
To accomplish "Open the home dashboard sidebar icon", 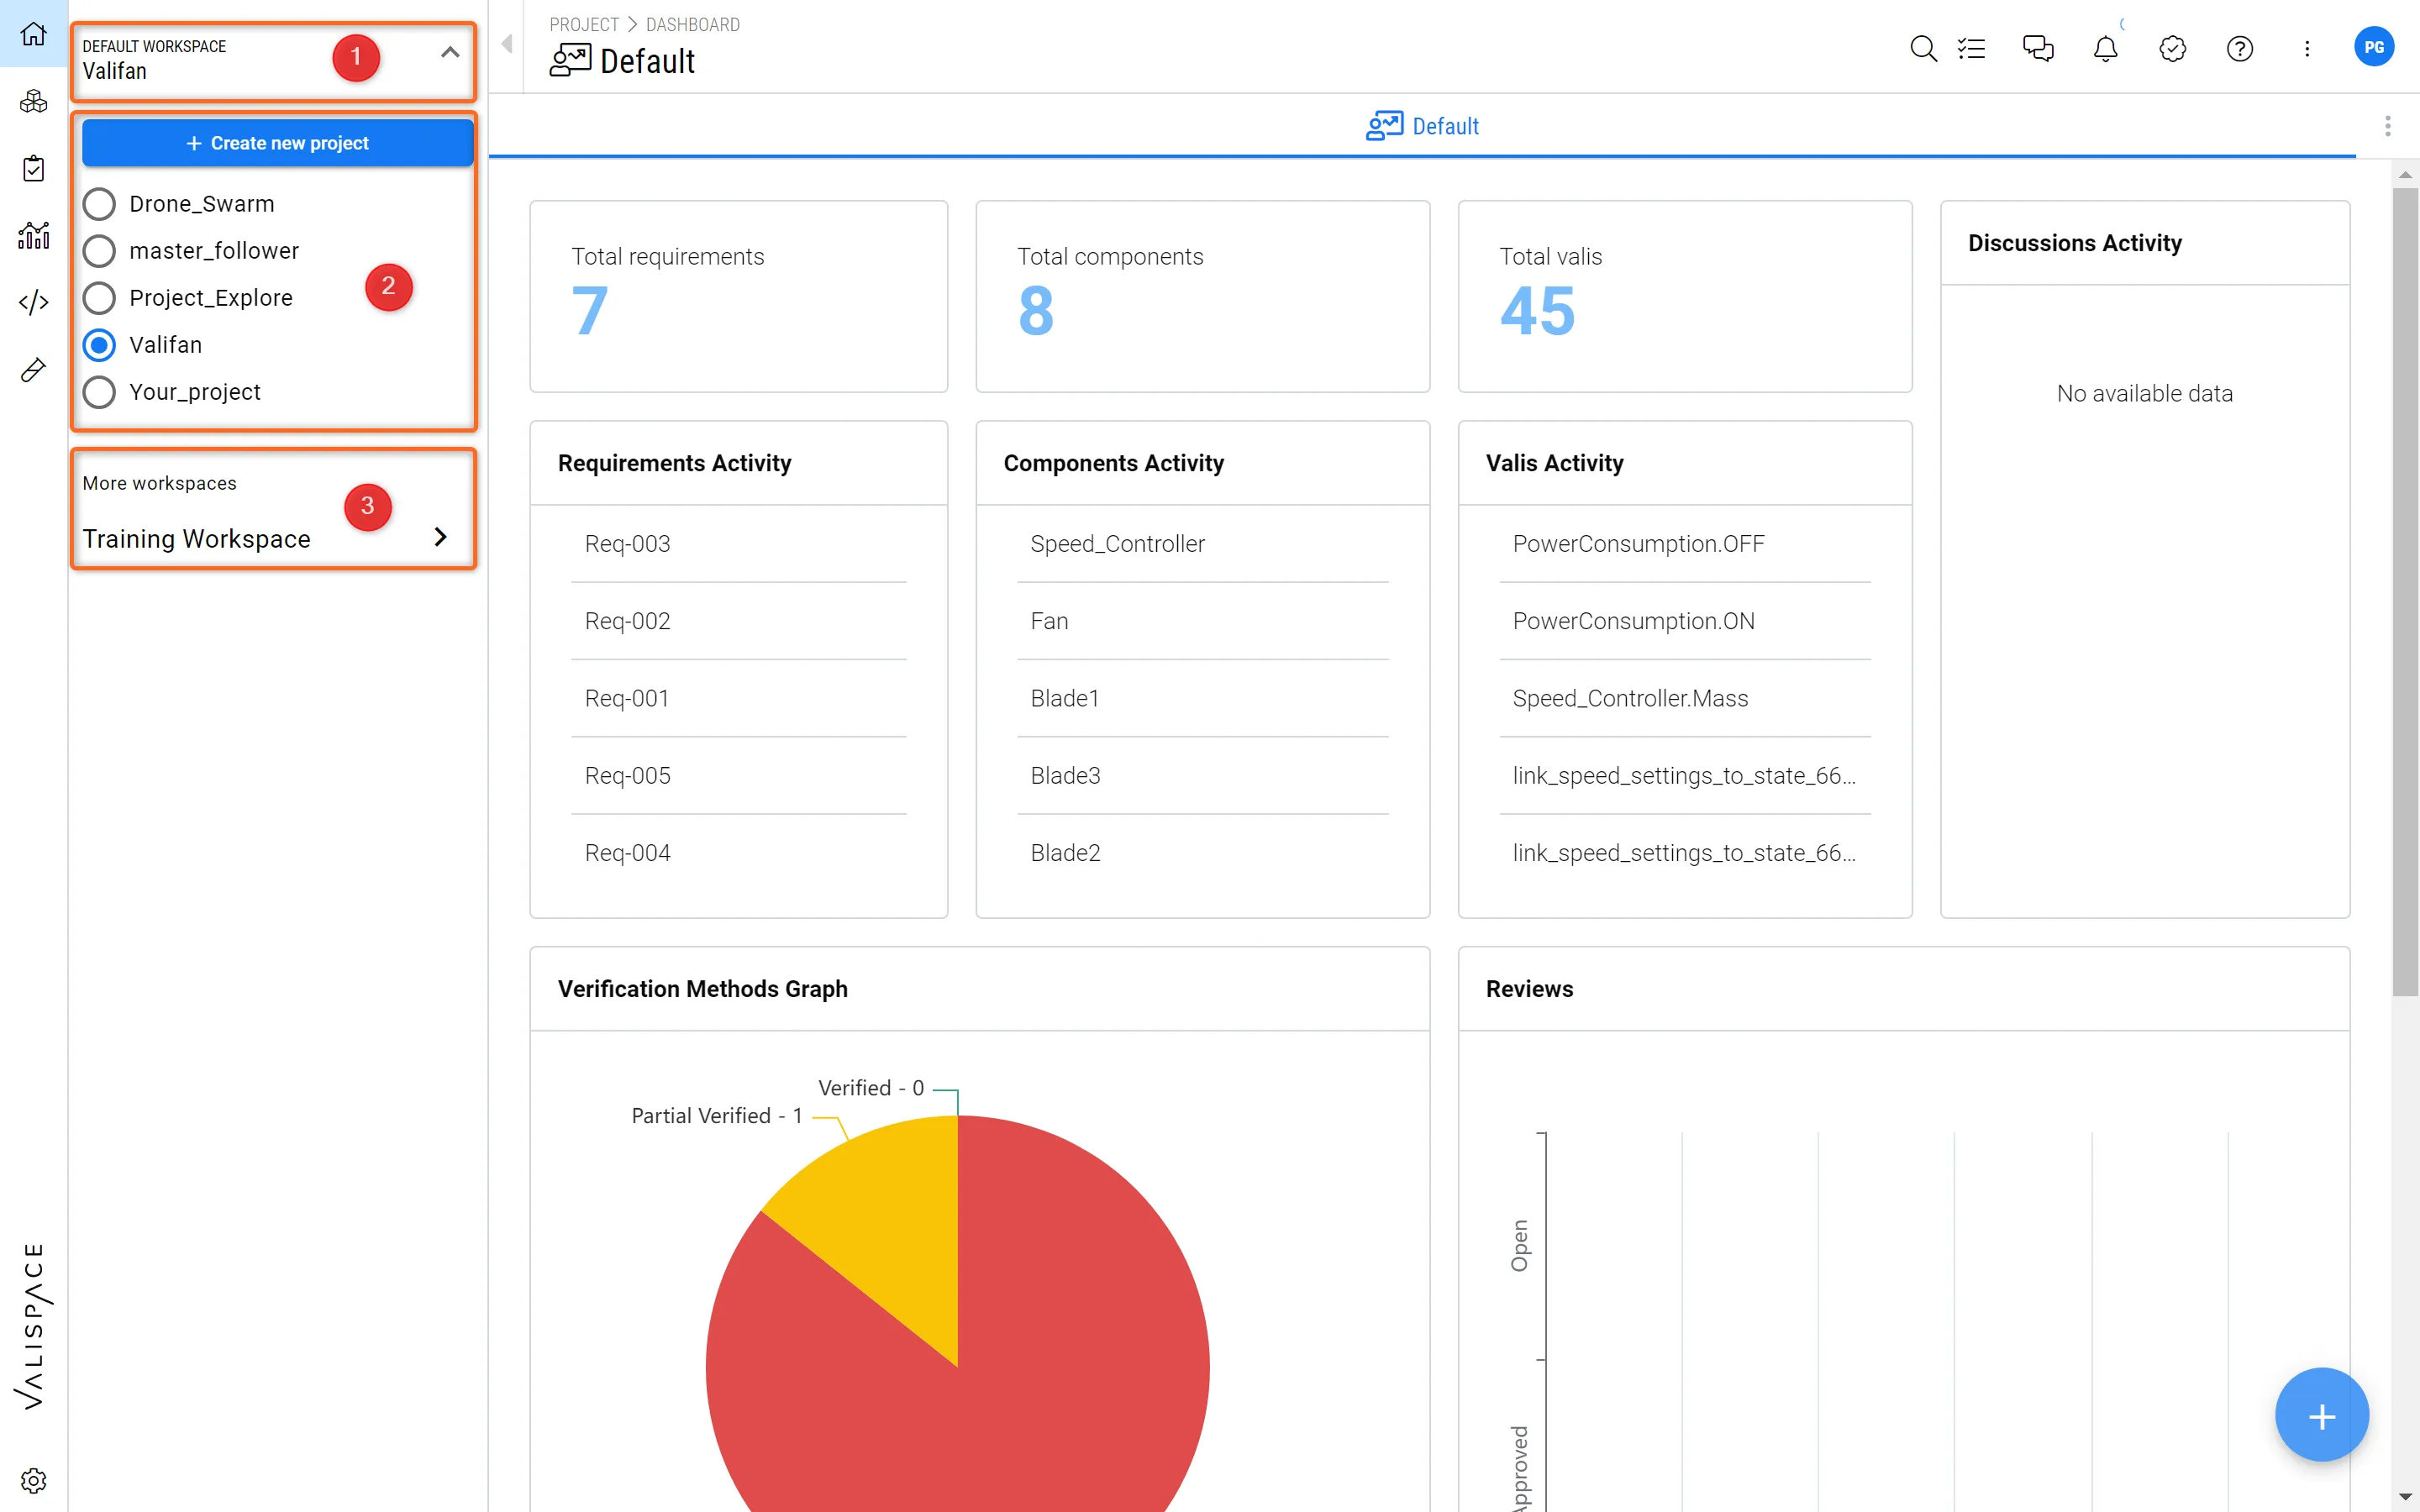I will 33,34.
